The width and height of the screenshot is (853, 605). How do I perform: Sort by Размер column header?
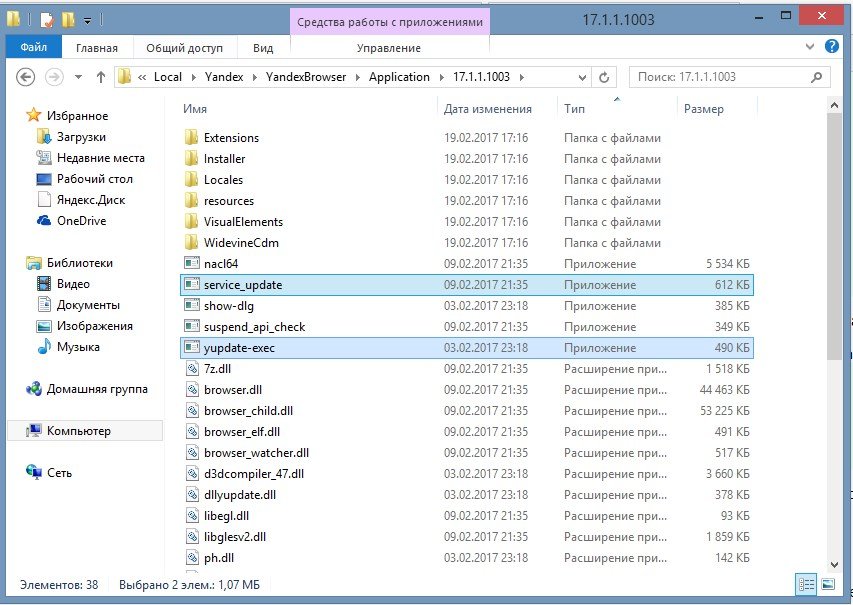(x=703, y=109)
